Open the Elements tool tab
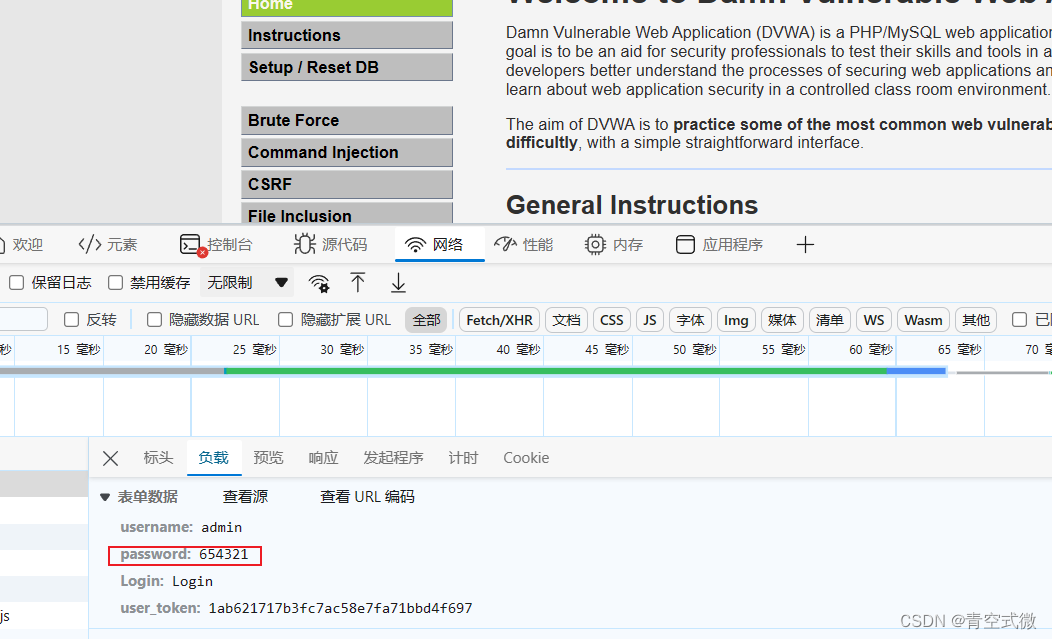The height and width of the screenshot is (639, 1052). tap(107, 245)
